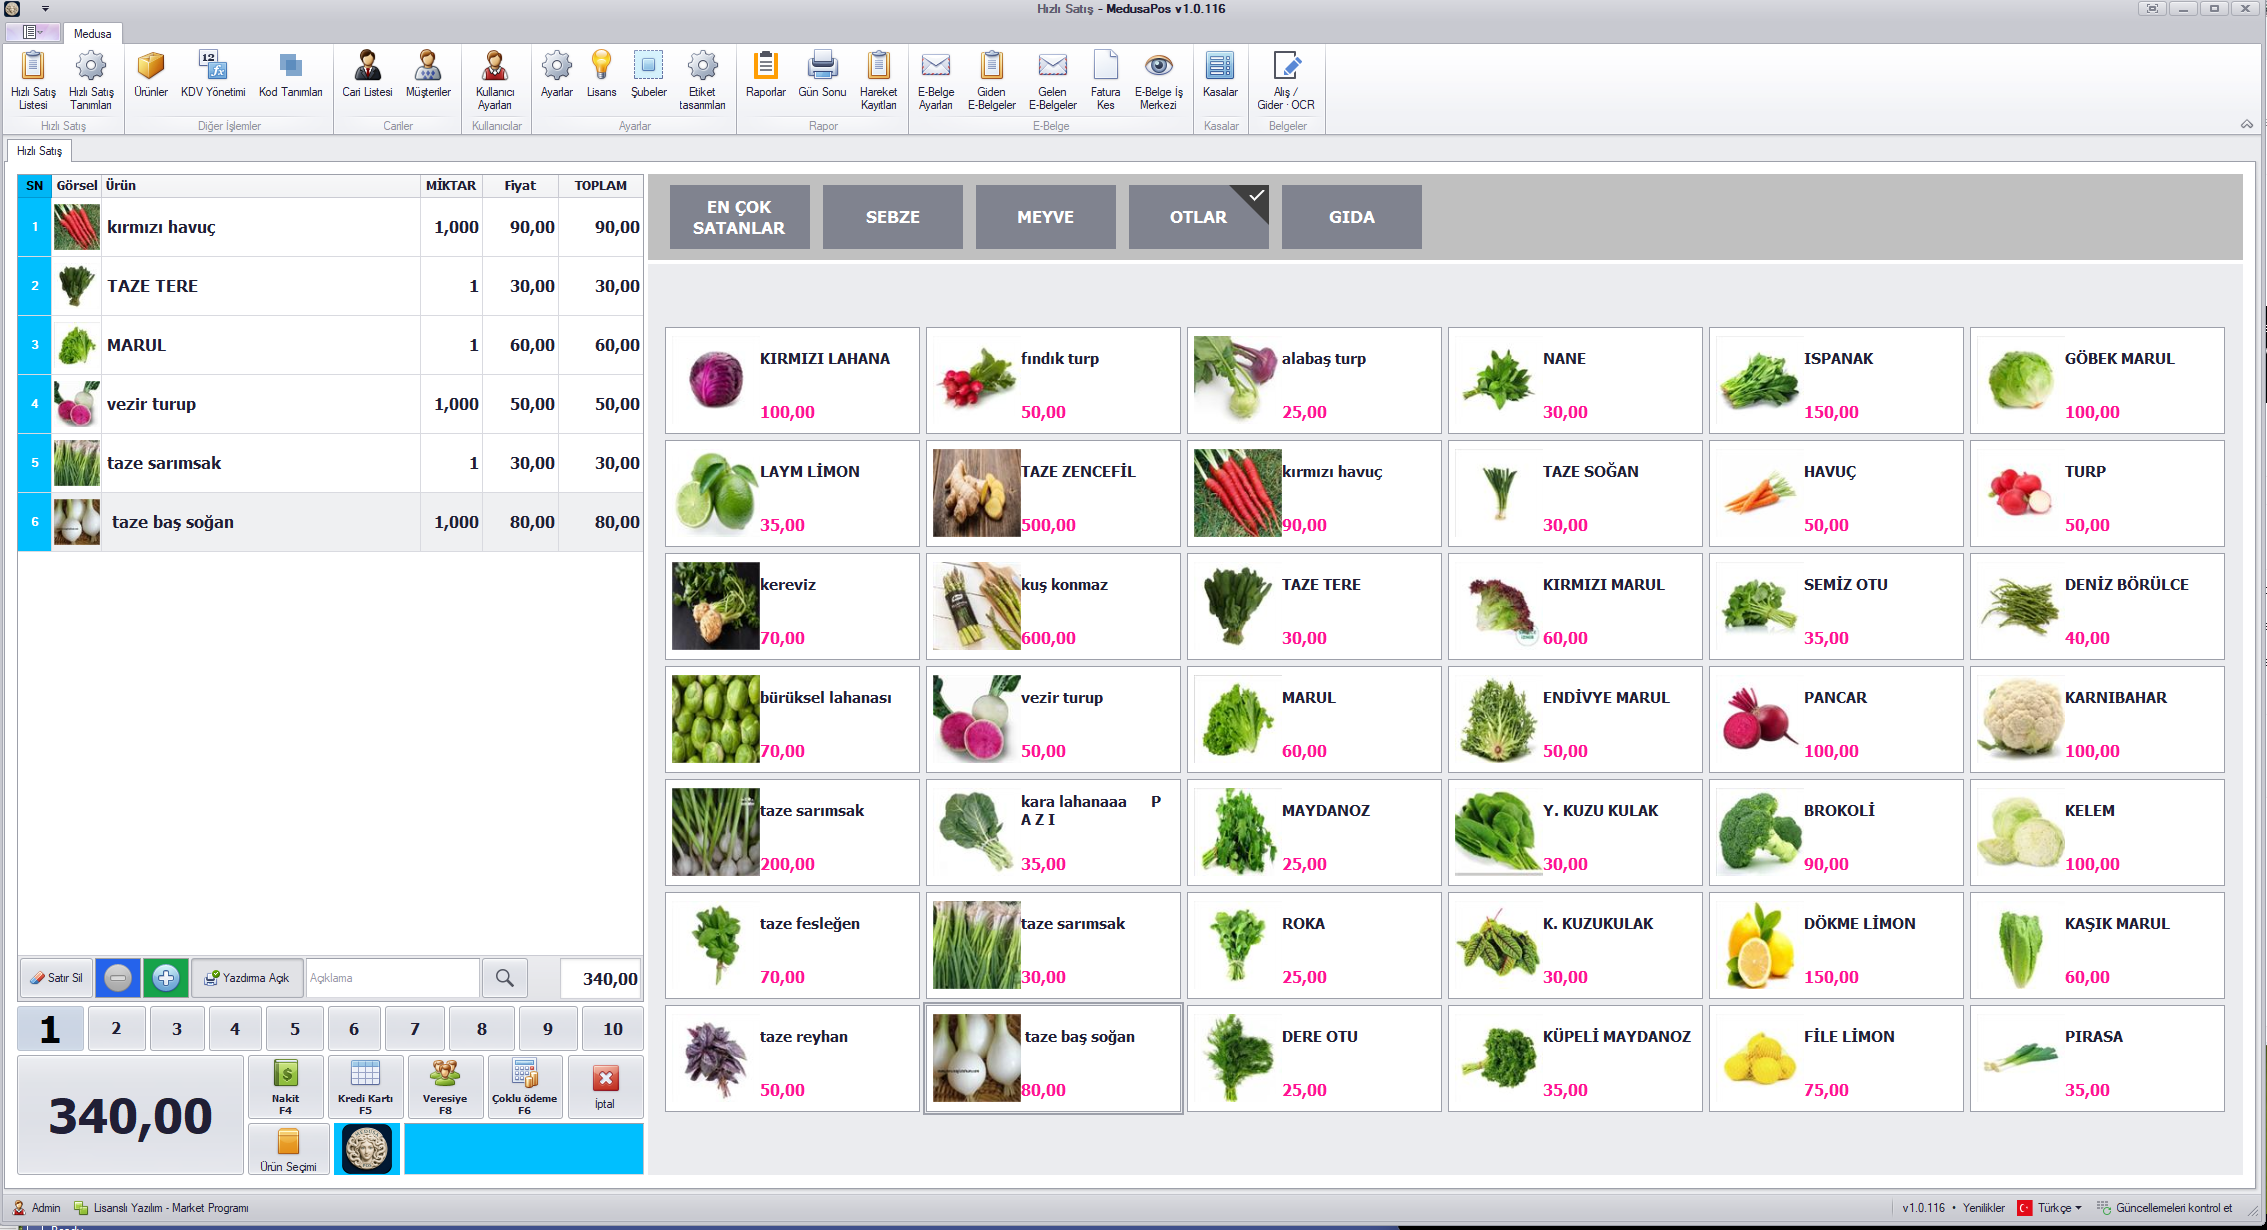Click the Gün Sonu printer icon
Image resolution: width=2267 pixels, height=1230 pixels.
click(x=822, y=75)
